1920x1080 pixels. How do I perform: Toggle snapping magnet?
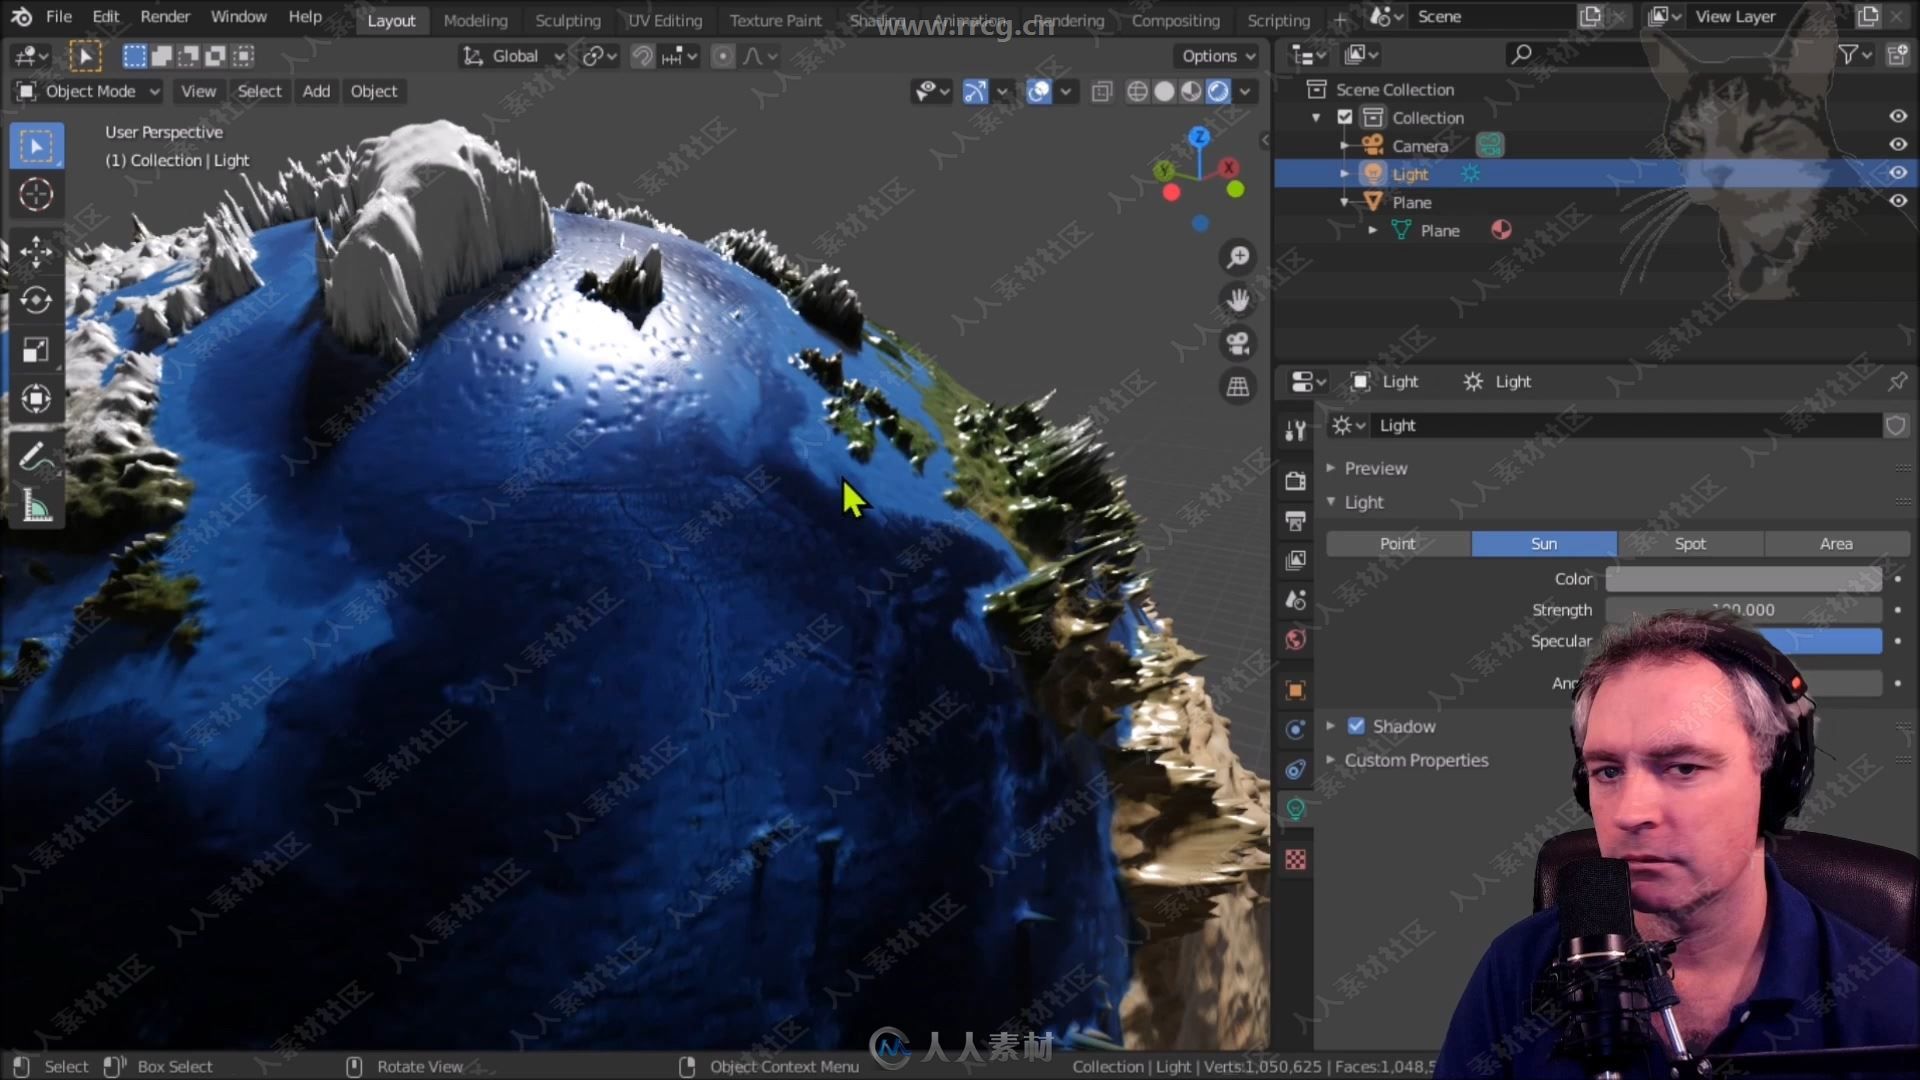tap(642, 57)
